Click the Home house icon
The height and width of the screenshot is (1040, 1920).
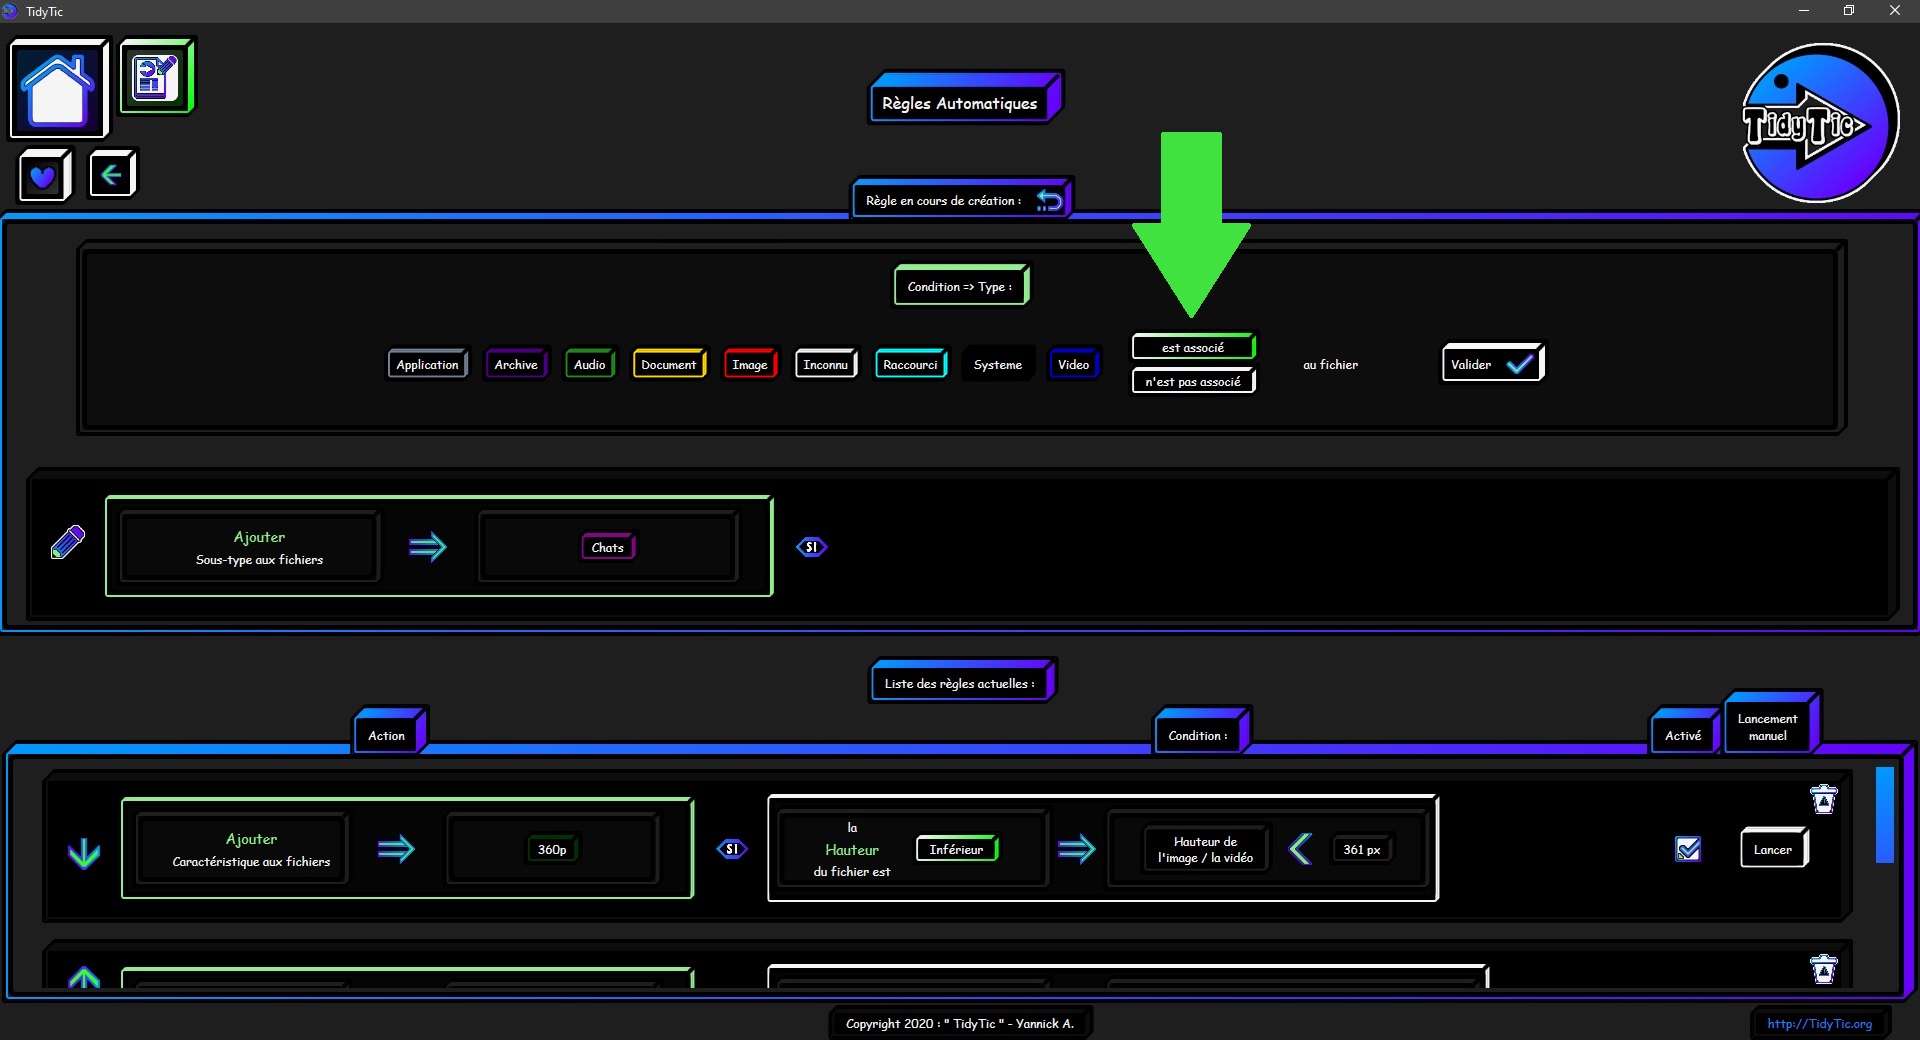point(58,89)
